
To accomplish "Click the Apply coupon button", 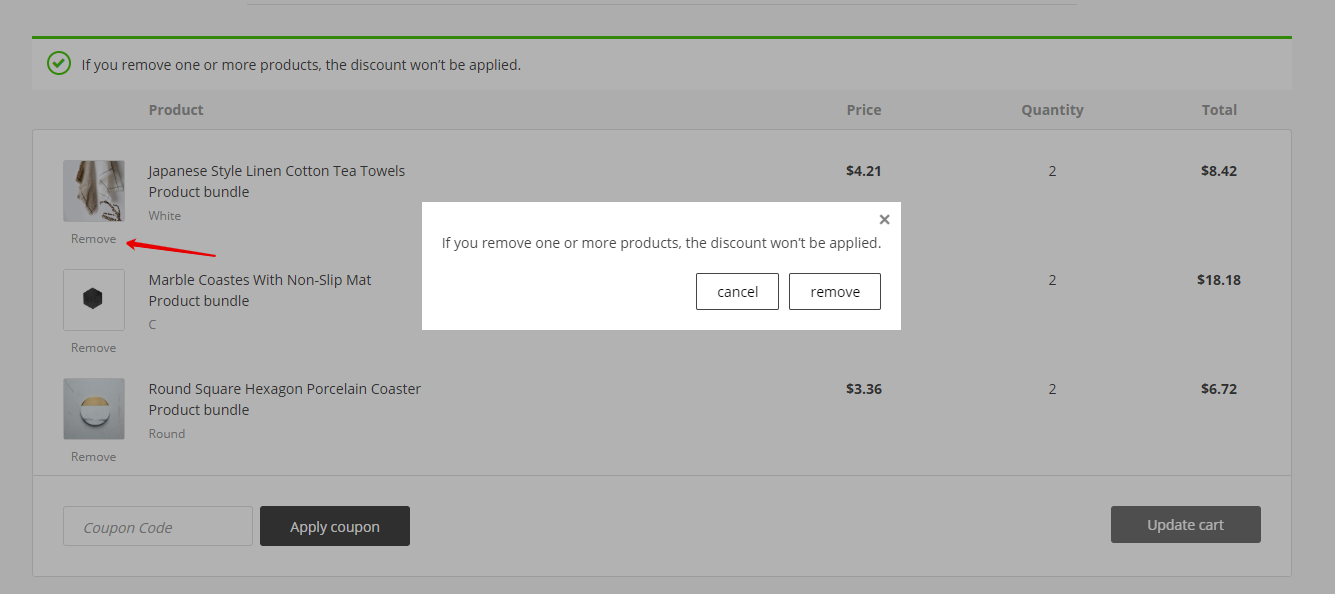I will click(x=335, y=527).
